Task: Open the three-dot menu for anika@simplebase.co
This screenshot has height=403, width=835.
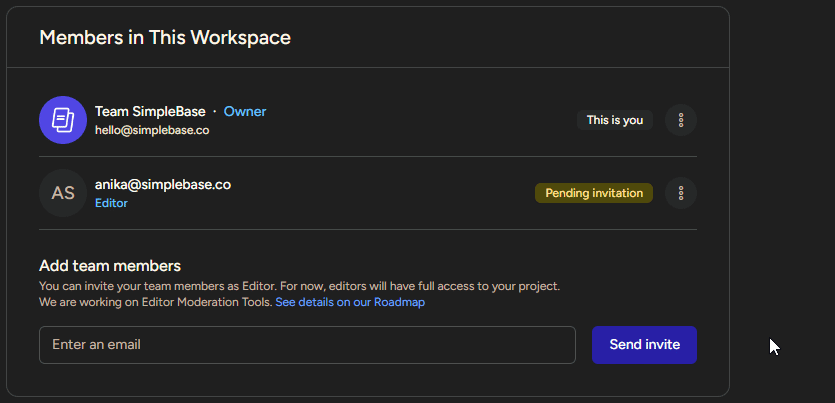Action: [681, 193]
